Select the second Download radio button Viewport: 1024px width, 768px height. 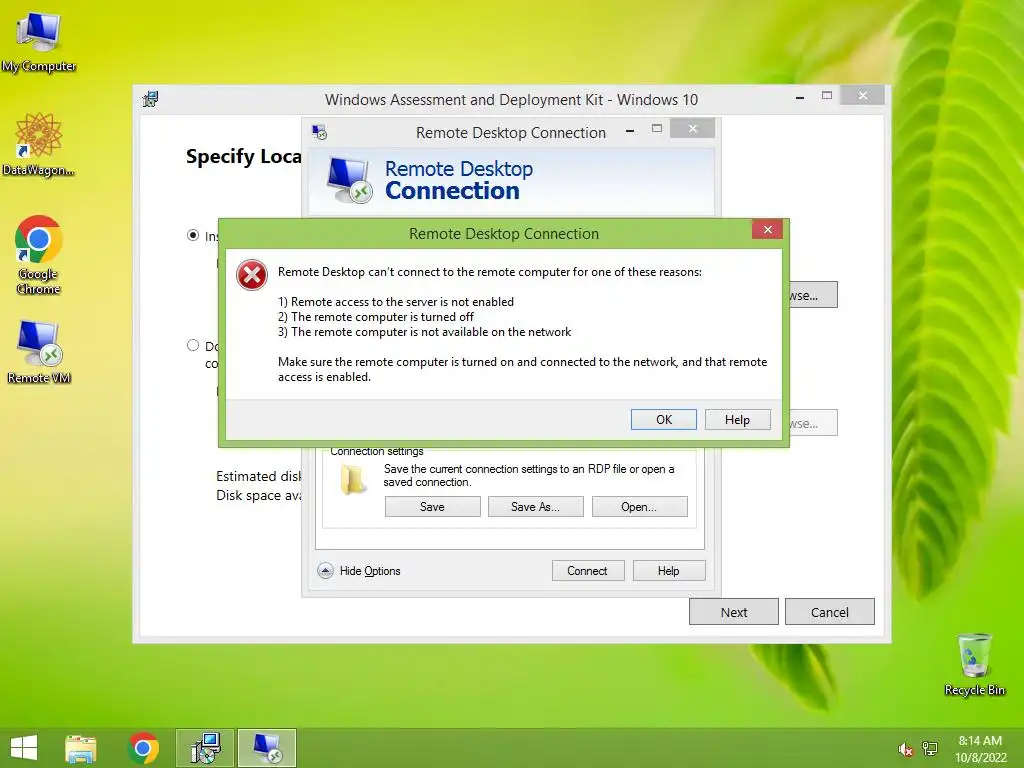(193, 345)
